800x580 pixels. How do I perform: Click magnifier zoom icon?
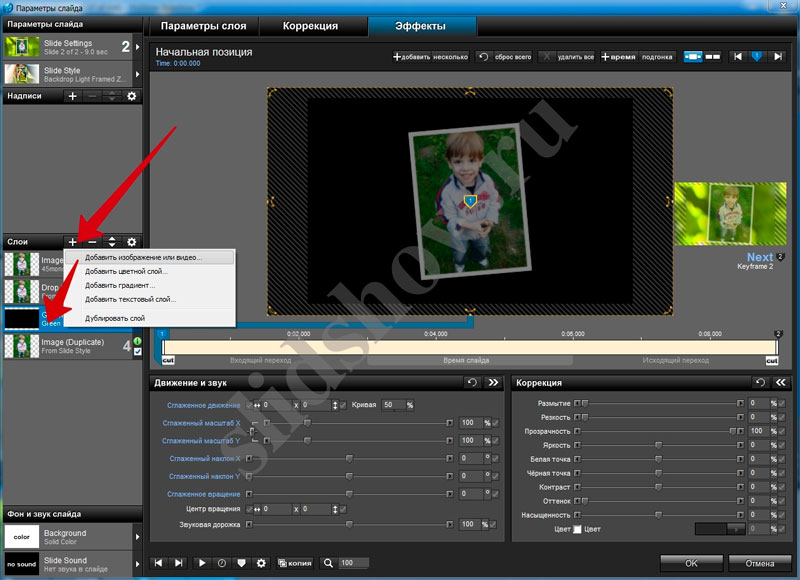pyautogui.click(x=328, y=563)
